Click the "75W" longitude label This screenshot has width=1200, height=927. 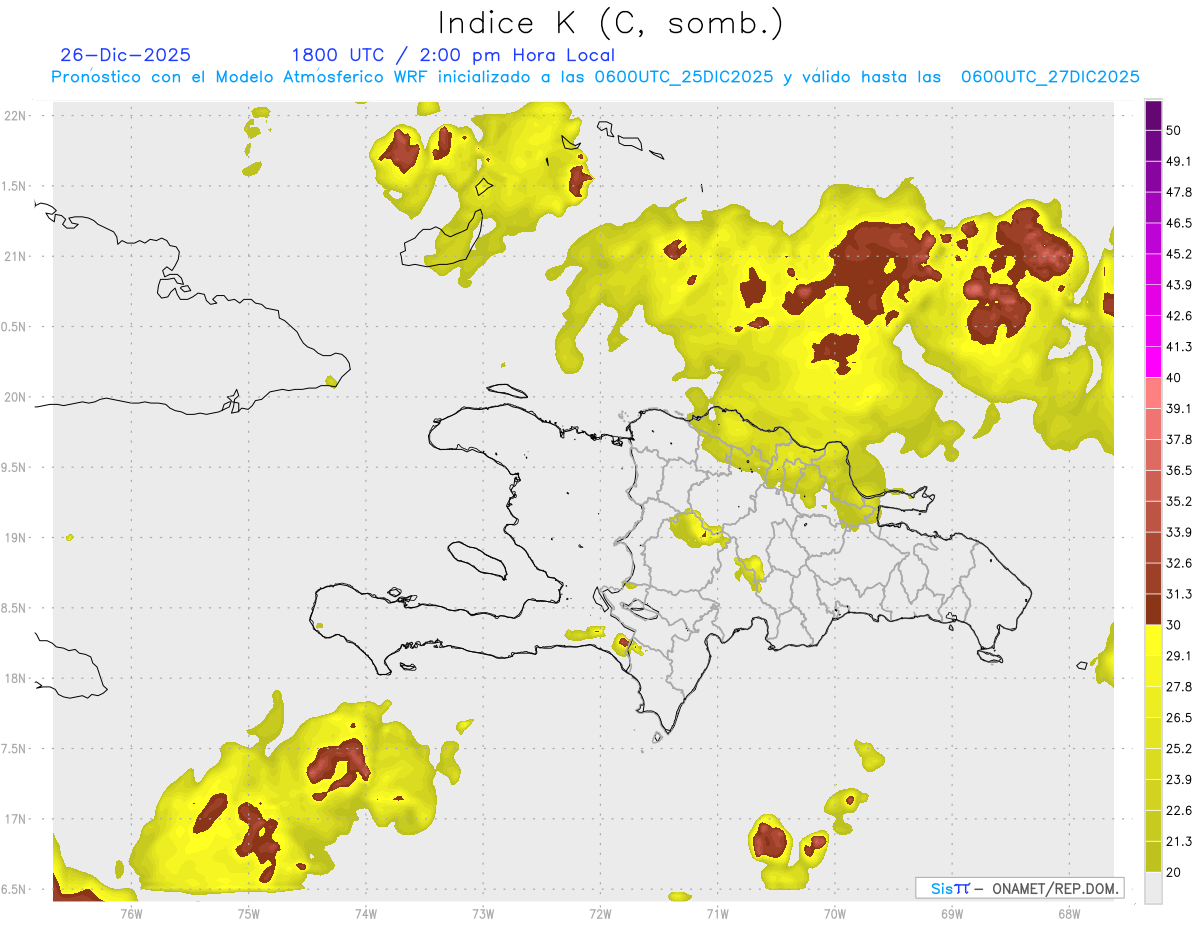tap(248, 913)
